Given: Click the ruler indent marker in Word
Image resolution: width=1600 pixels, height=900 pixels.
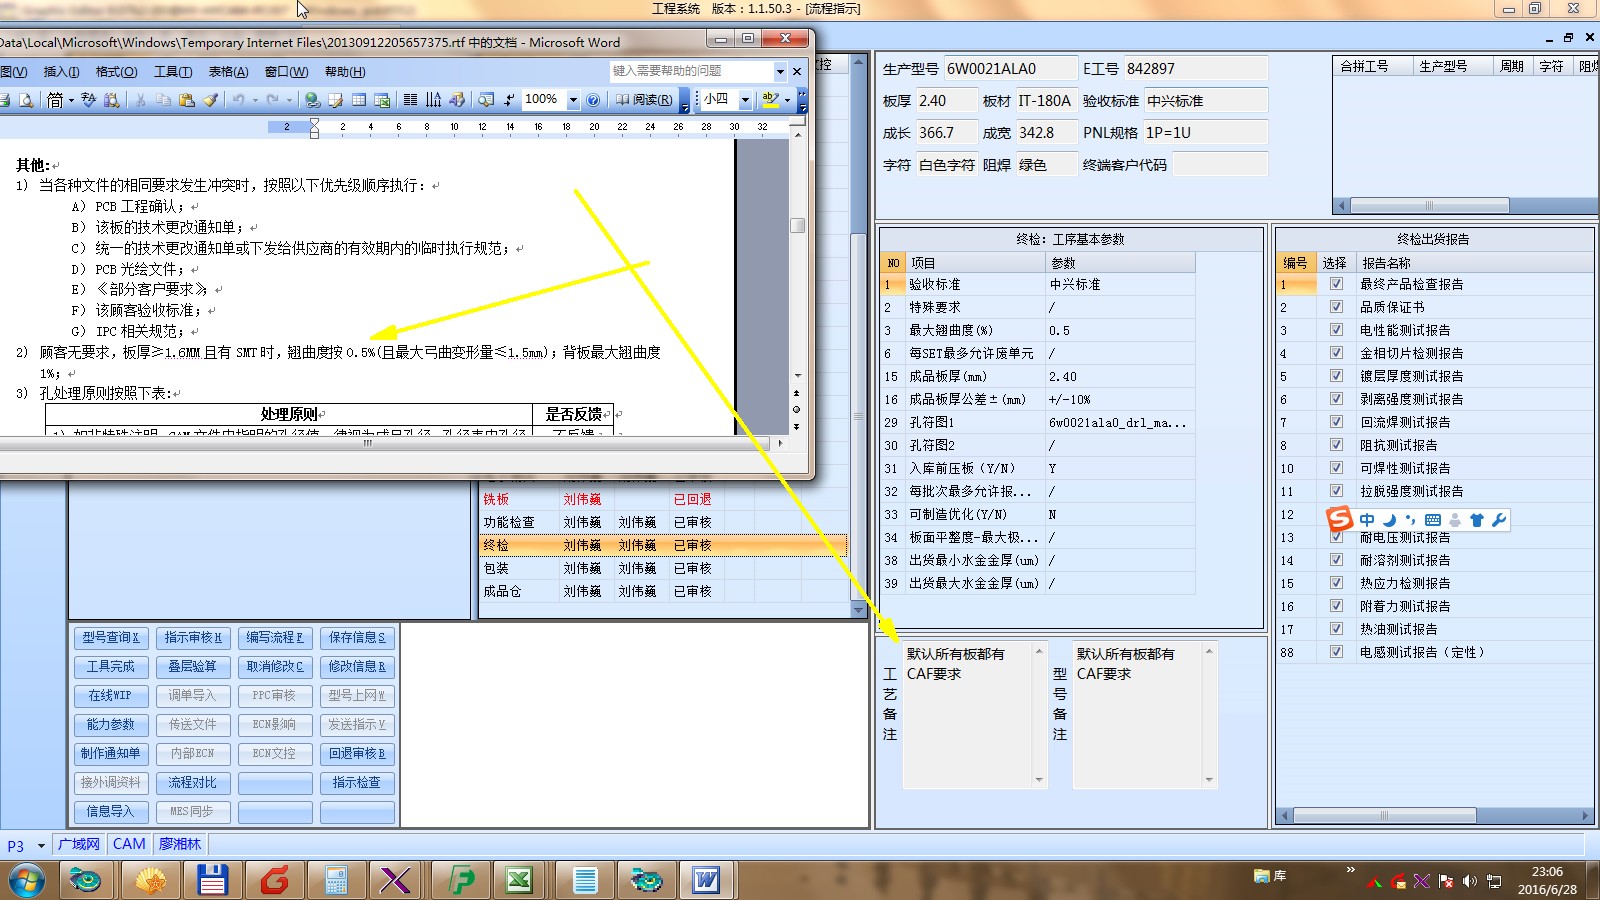Looking at the screenshot, I should click(314, 128).
